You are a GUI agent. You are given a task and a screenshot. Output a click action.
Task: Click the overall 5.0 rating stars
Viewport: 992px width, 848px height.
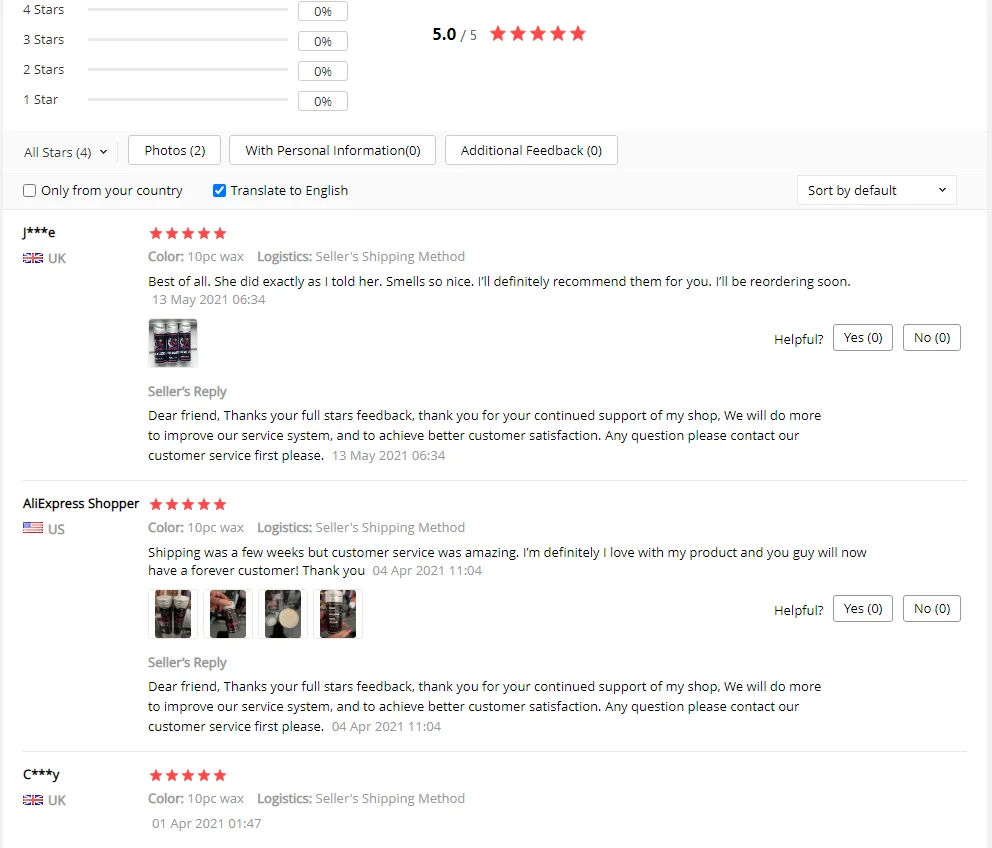tap(538, 34)
